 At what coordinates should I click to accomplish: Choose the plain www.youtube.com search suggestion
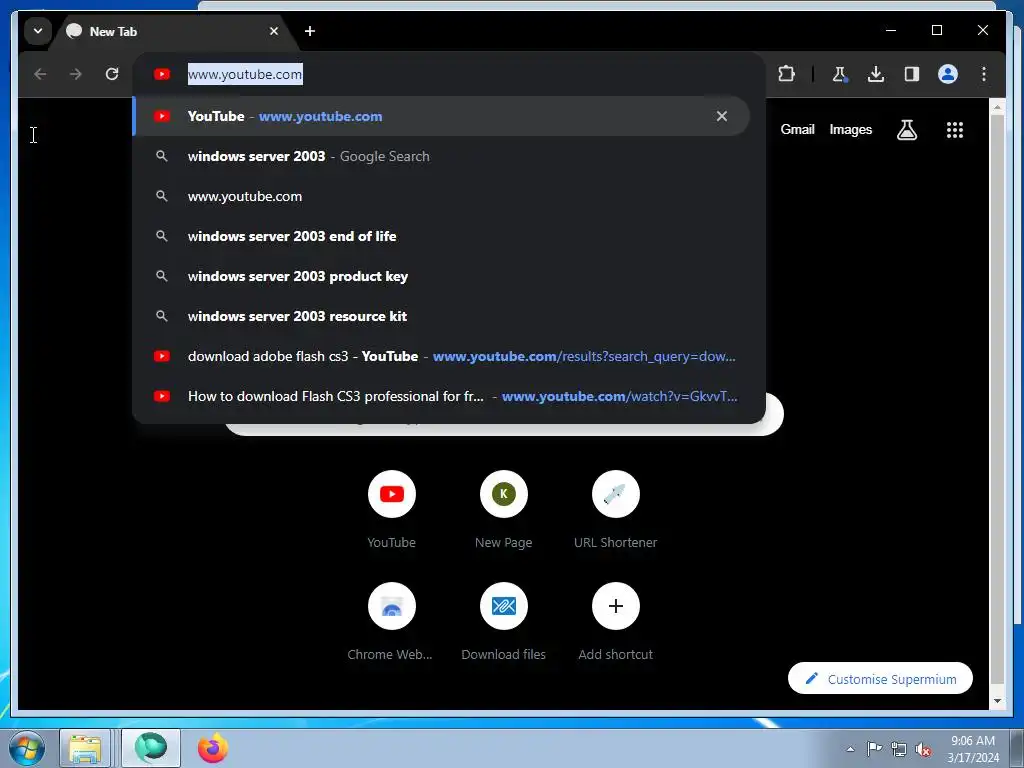tap(441, 196)
